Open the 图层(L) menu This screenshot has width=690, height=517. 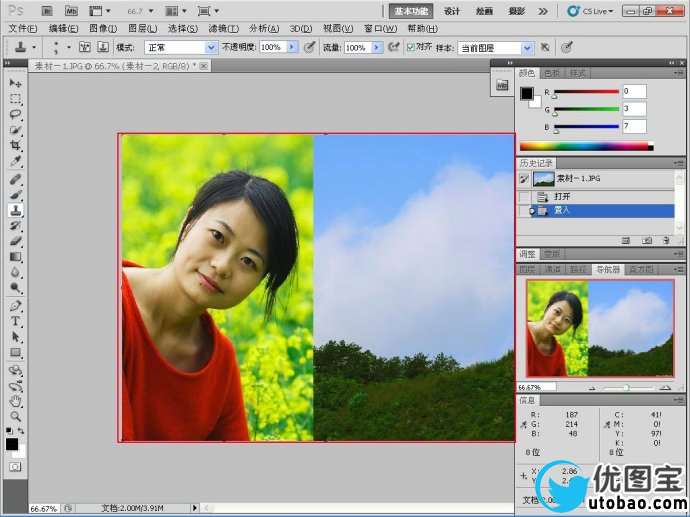[x=143, y=29]
